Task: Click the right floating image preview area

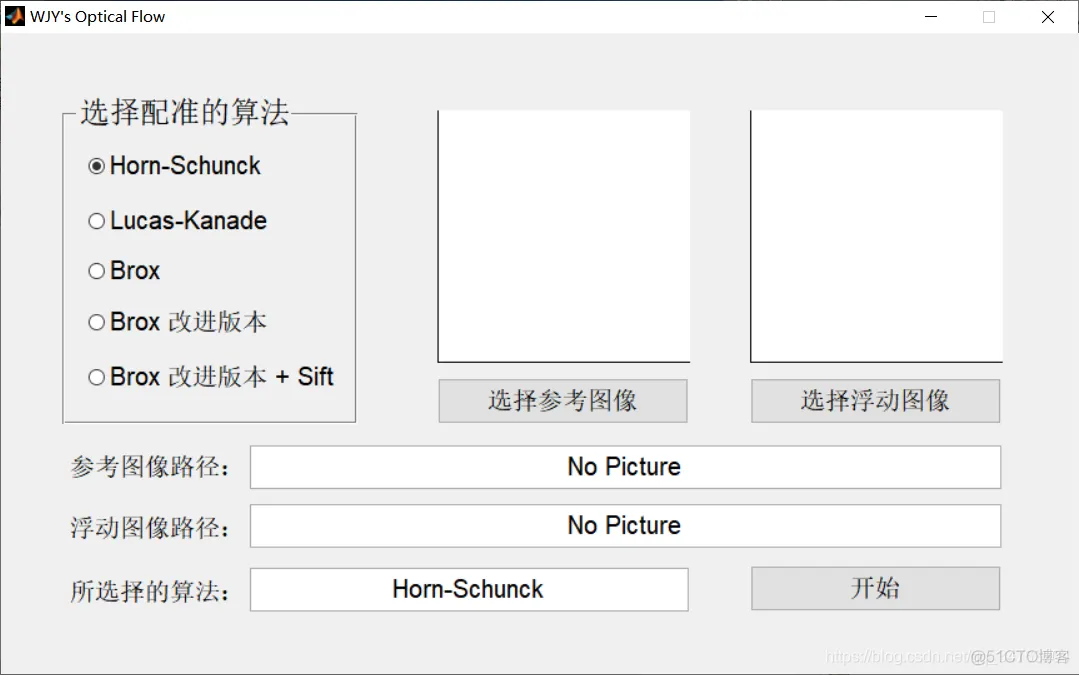Action: click(876, 235)
